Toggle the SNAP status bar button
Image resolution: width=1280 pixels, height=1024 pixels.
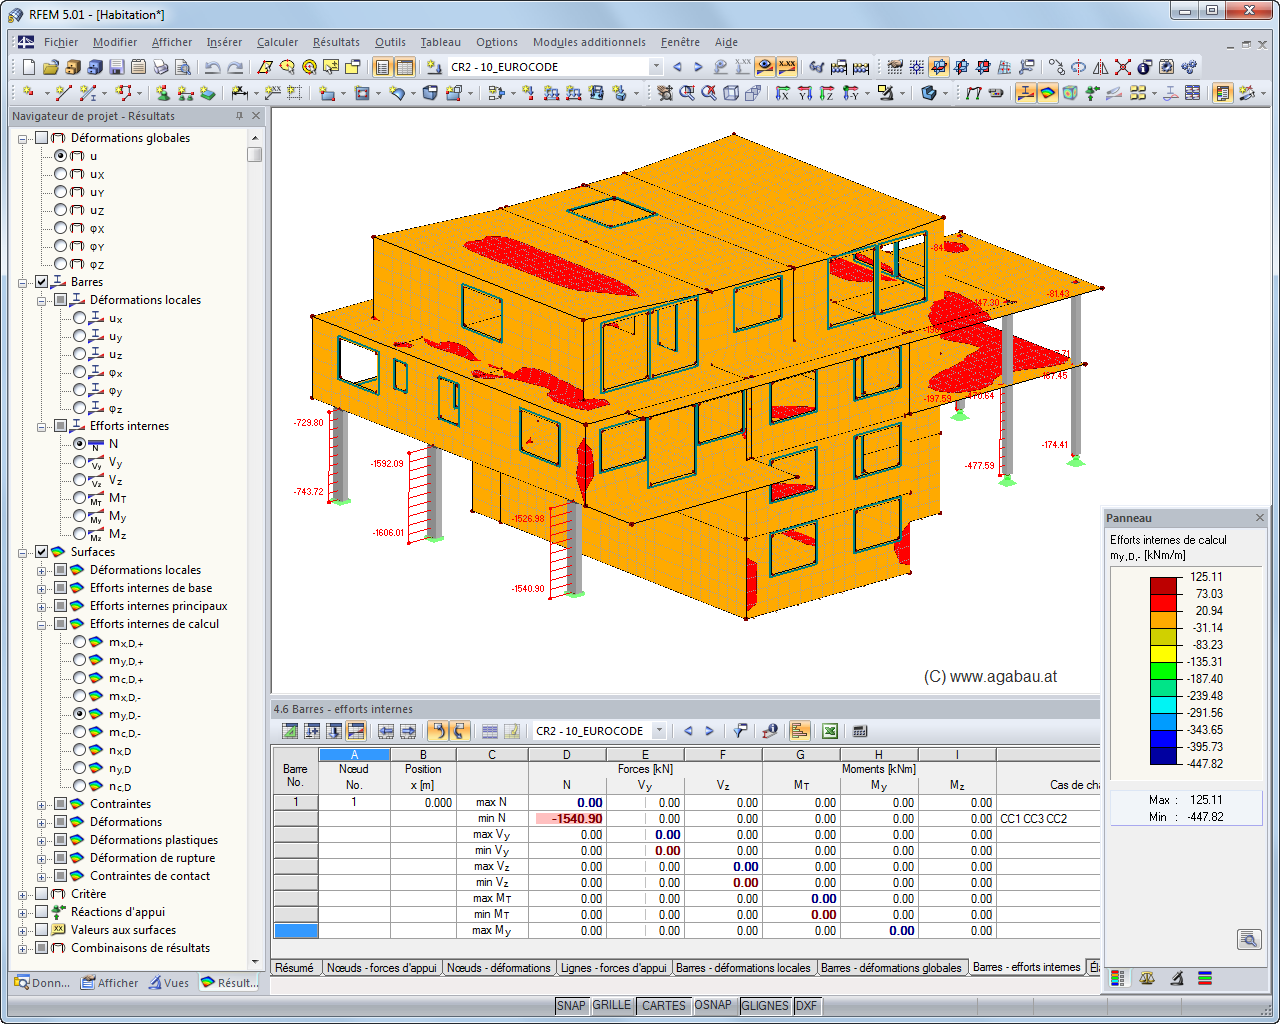pyautogui.click(x=571, y=1006)
